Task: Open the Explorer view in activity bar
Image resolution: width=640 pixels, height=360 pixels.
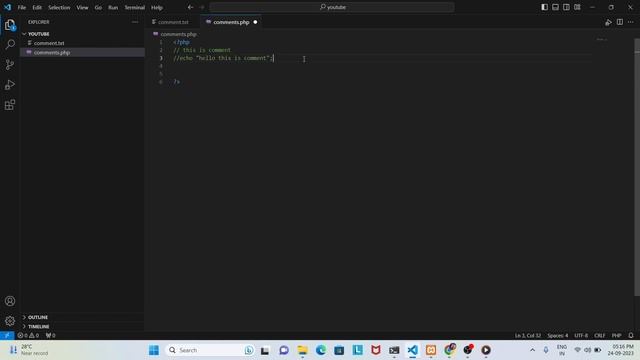Action: tap(10, 25)
